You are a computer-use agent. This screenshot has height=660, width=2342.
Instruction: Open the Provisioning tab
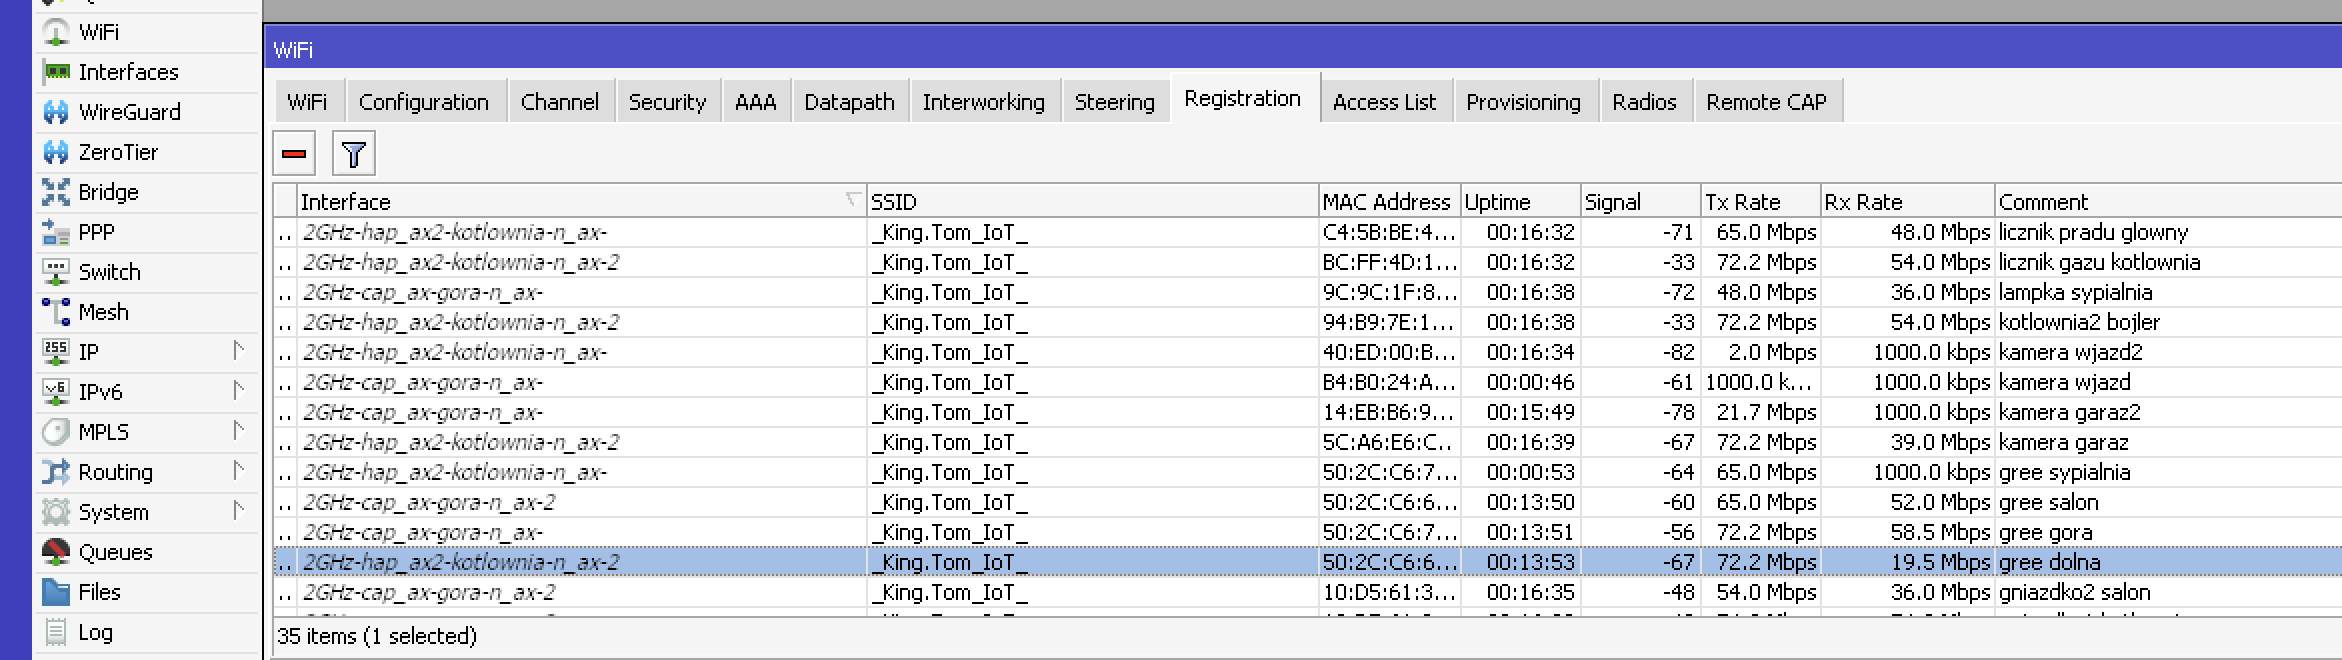tap(1524, 102)
